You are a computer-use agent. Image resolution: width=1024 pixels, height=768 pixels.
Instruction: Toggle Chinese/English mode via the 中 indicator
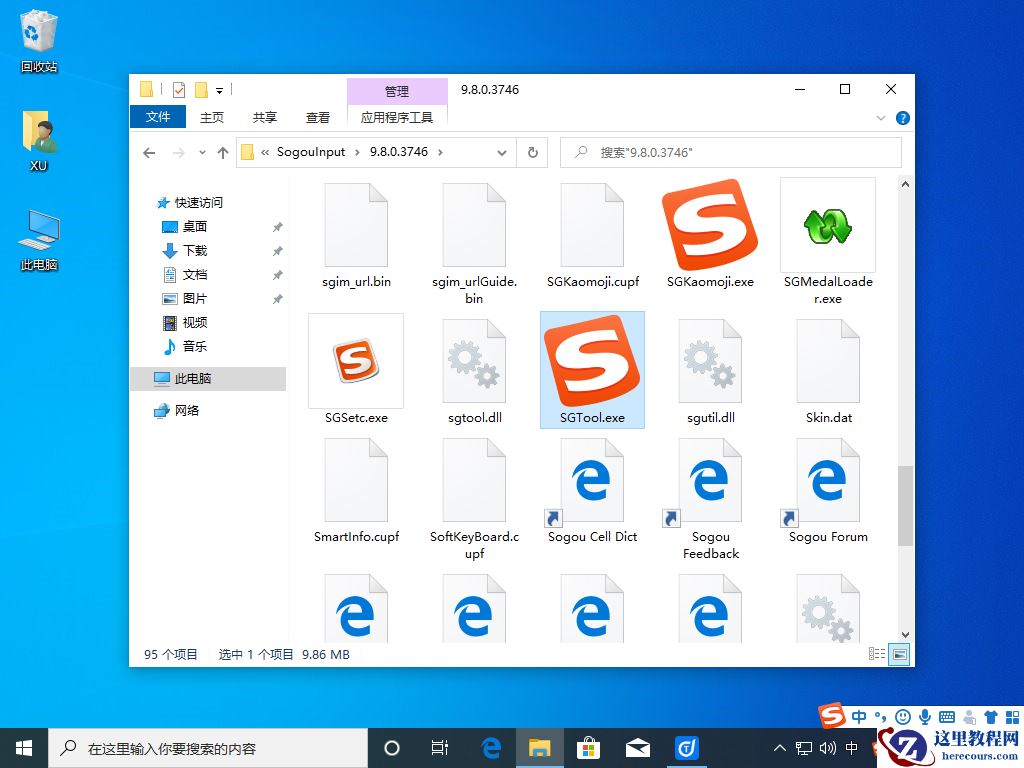860,716
